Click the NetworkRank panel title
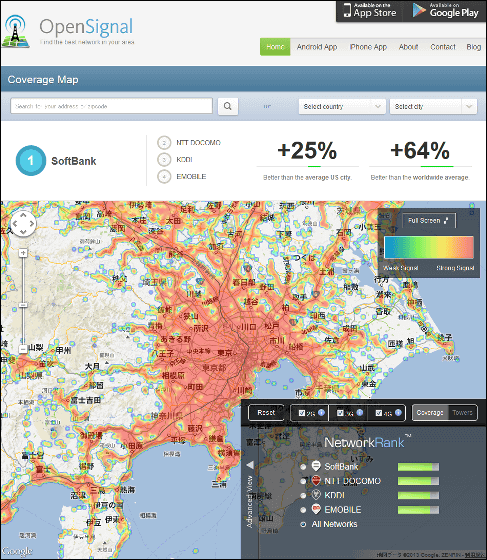Viewport: 487px width, 560px height. coord(368,442)
